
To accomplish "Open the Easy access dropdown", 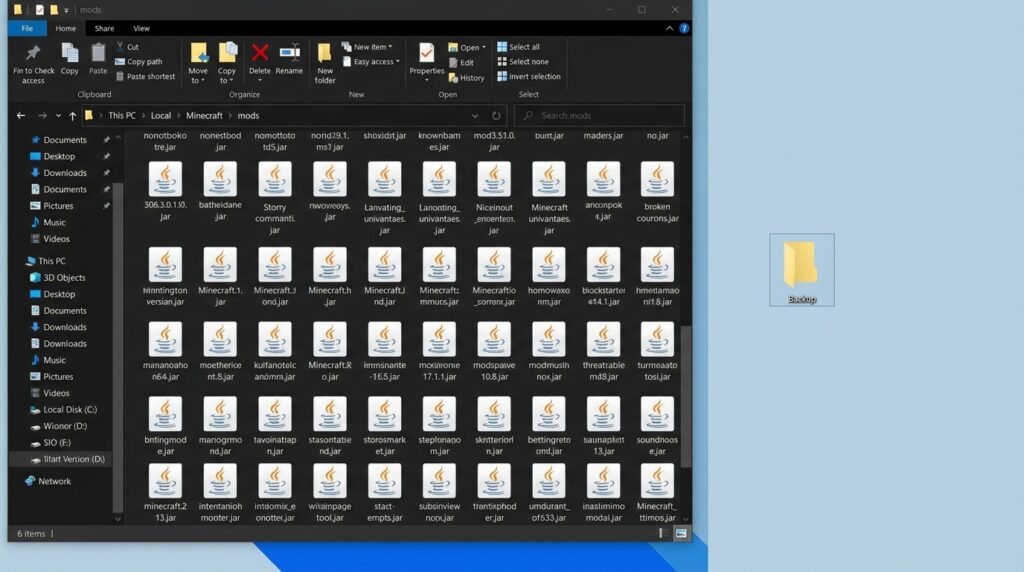I will coord(371,61).
